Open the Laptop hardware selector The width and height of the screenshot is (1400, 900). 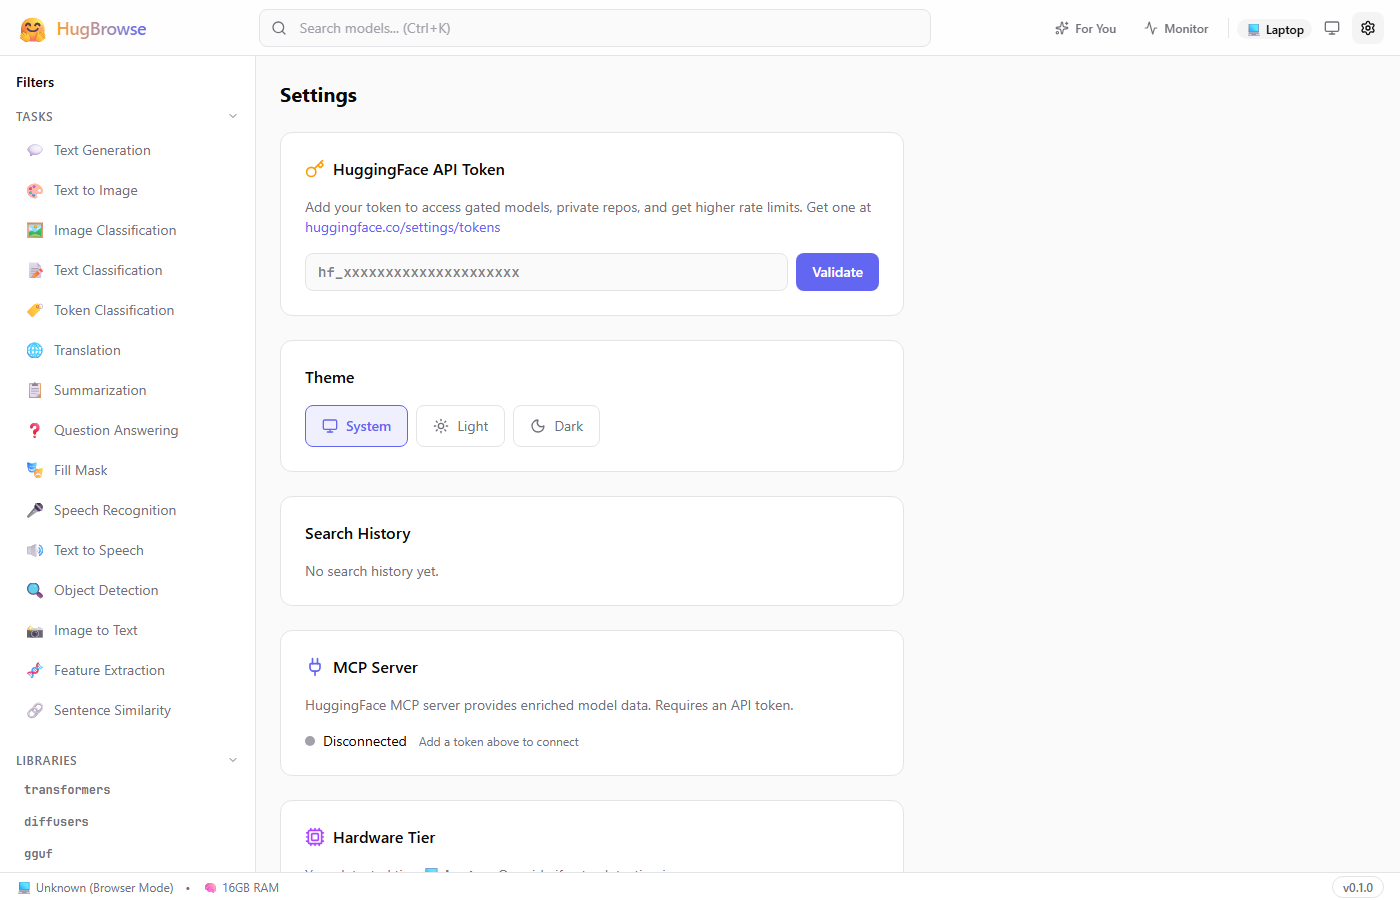point(1274,28)
